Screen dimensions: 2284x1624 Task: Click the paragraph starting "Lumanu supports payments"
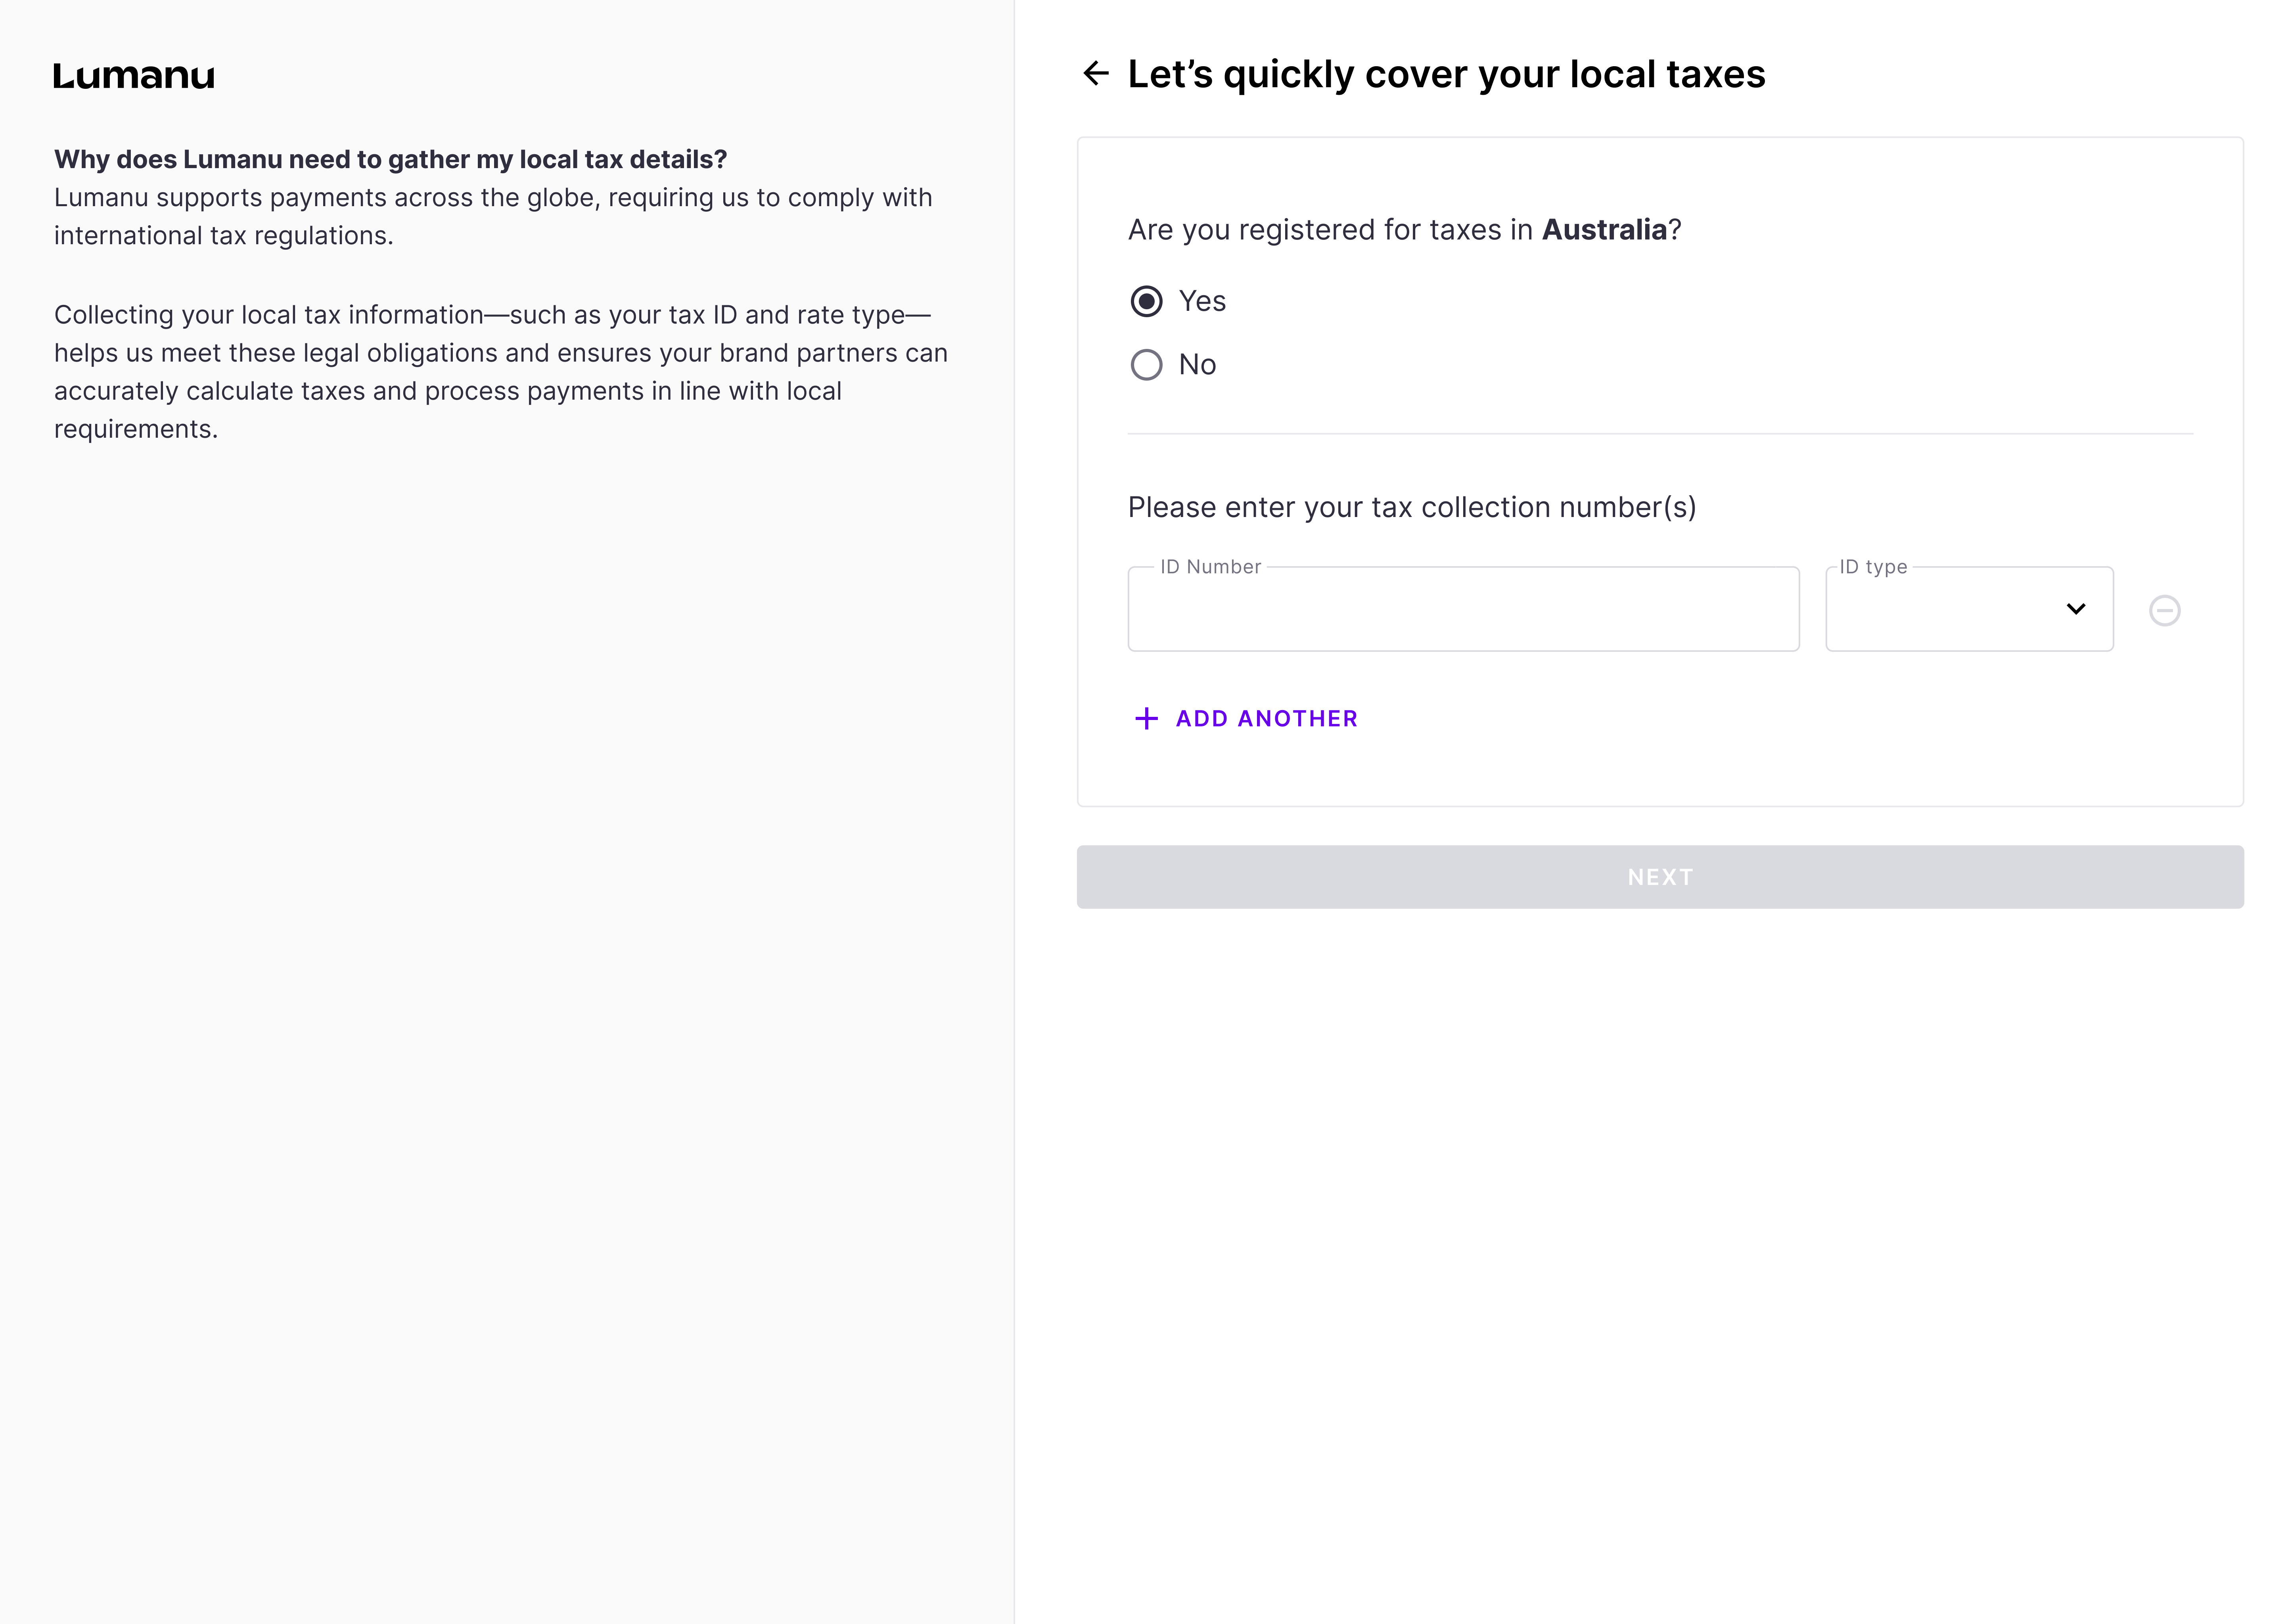pos(492,216)
